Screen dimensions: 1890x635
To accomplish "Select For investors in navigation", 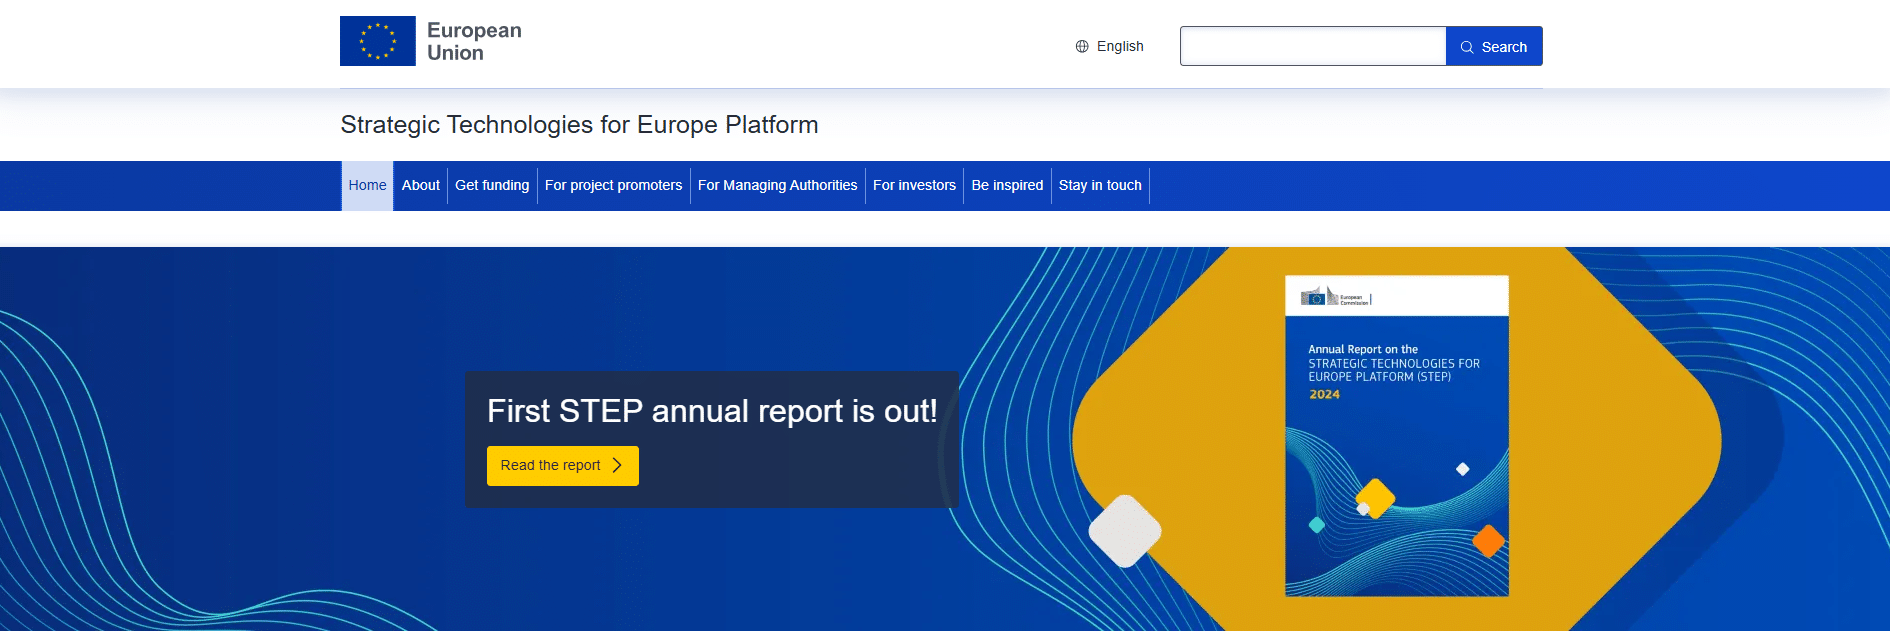I will 914,185.
